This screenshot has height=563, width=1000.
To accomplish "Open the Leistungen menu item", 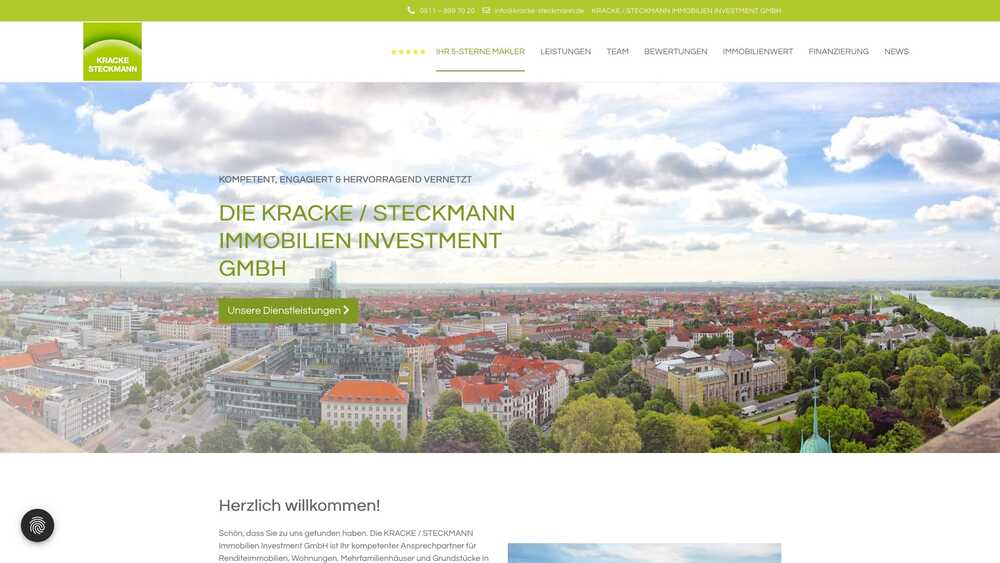I will (x=565, y=52).
